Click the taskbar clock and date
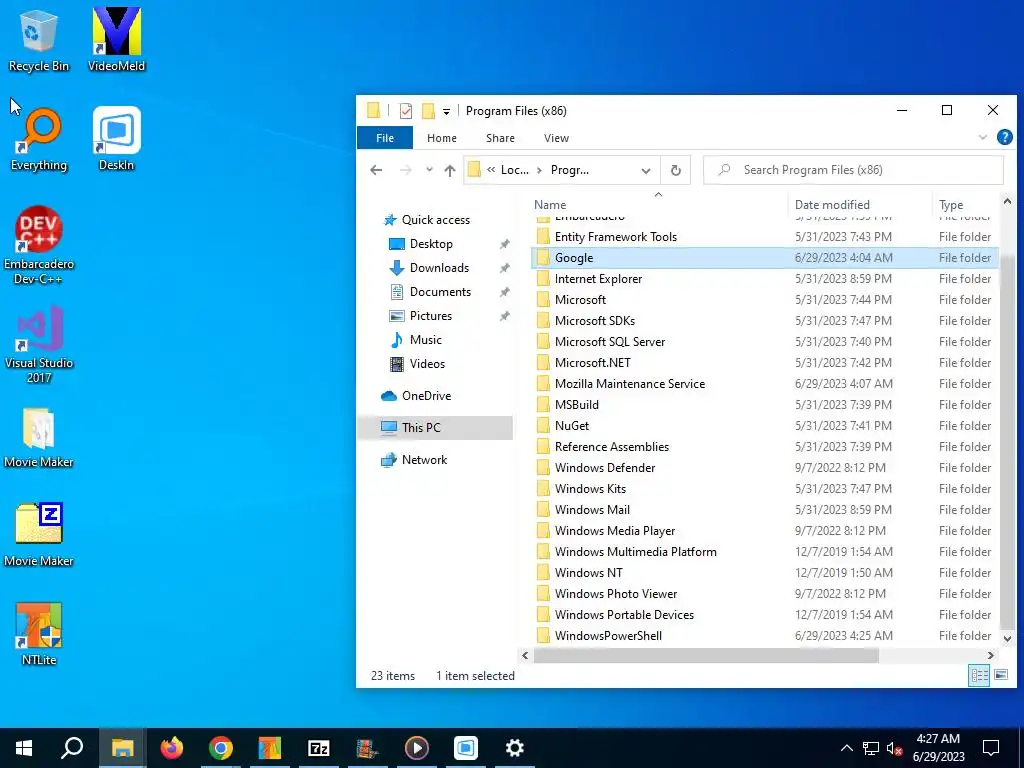Viewport: 1024px width, 768px height. [938, 748]
